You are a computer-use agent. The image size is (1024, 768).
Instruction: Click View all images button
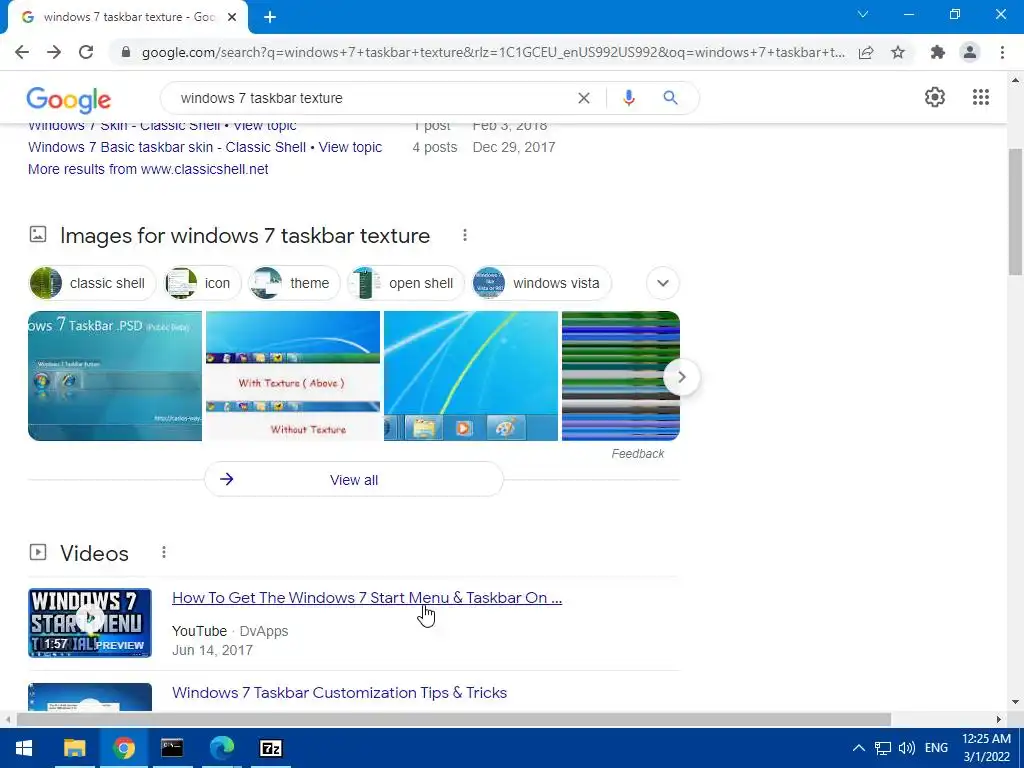354,479
